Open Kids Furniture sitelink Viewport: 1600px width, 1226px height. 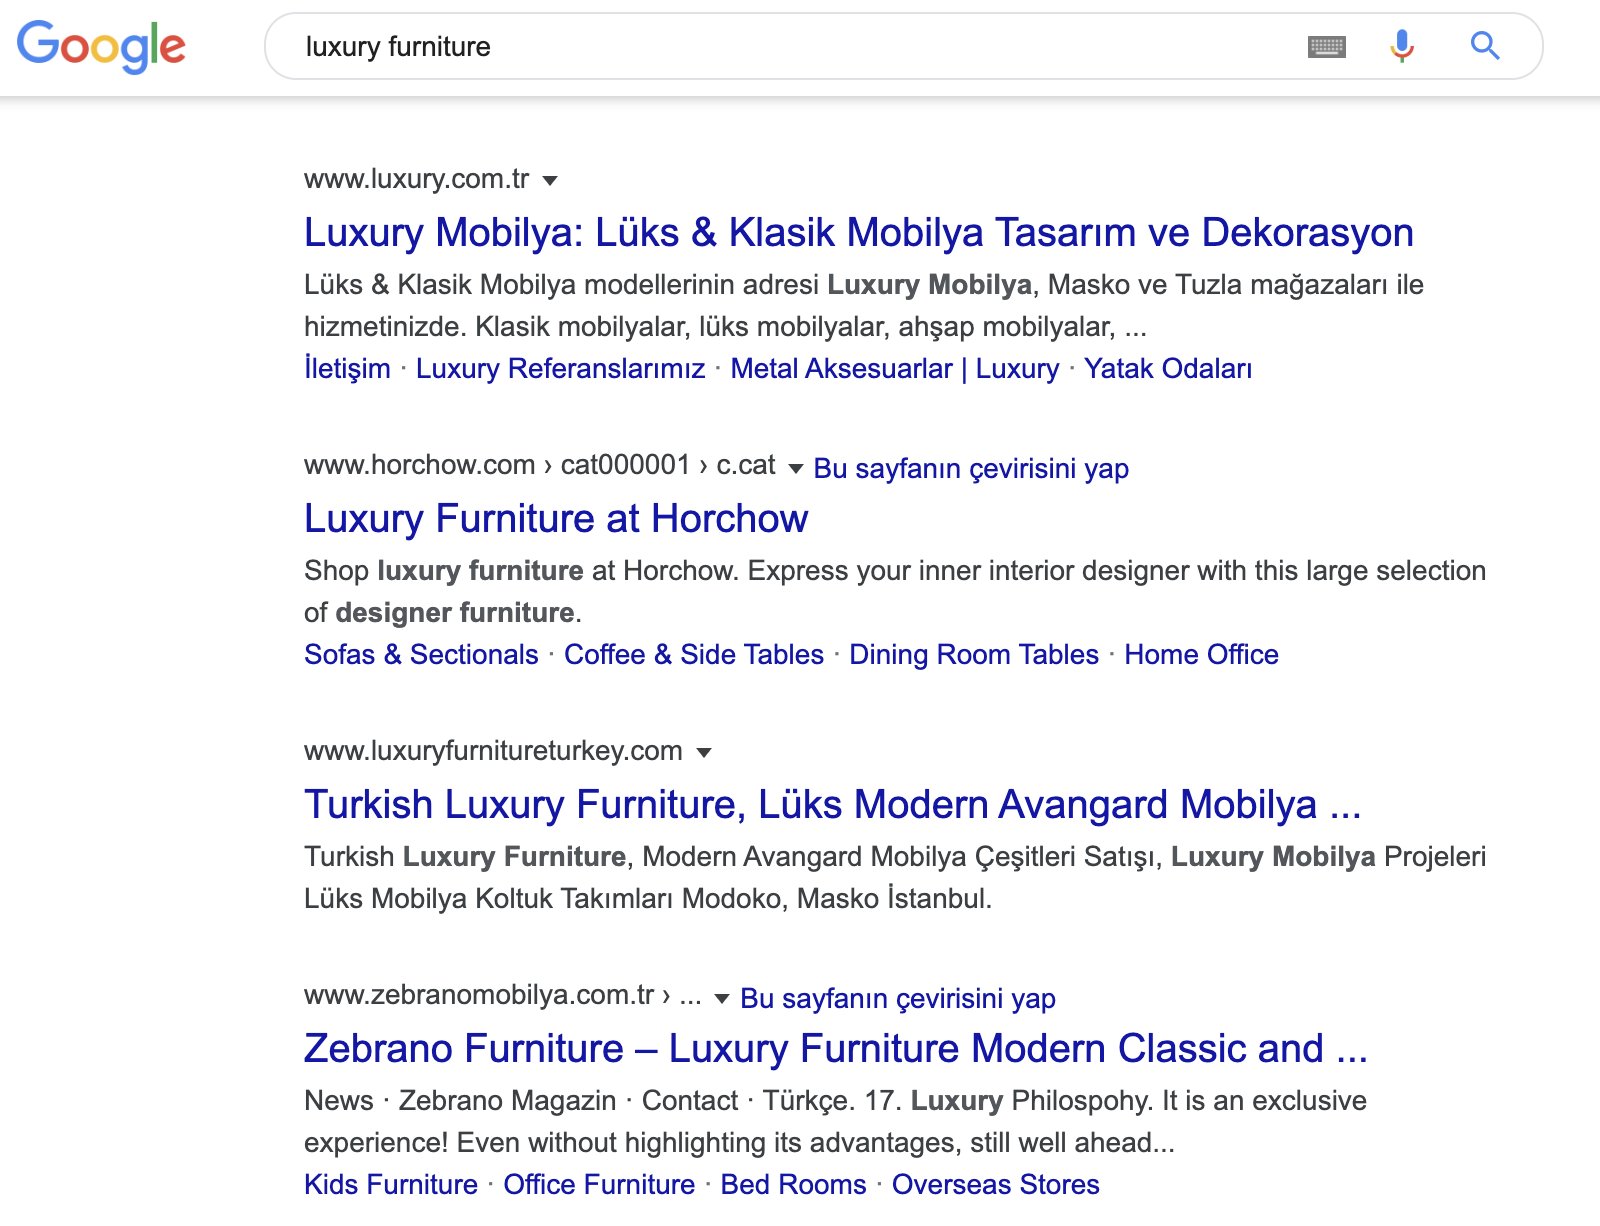391,1184
